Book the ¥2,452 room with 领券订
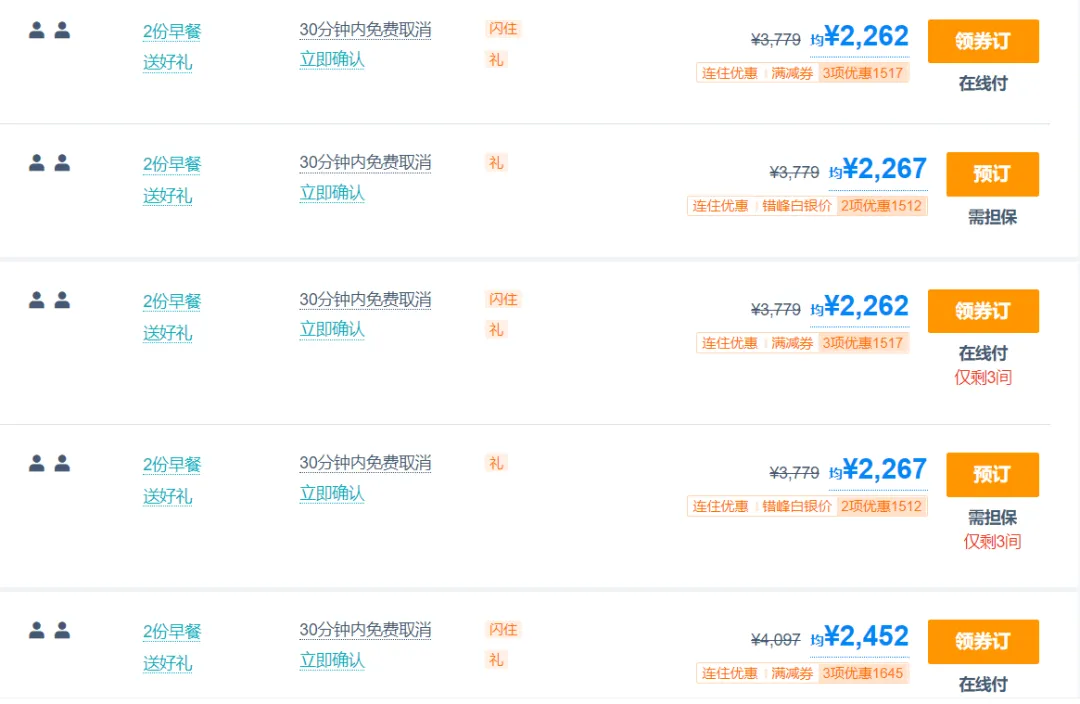Screen dimensions: 1080x704 coord(983,641)
